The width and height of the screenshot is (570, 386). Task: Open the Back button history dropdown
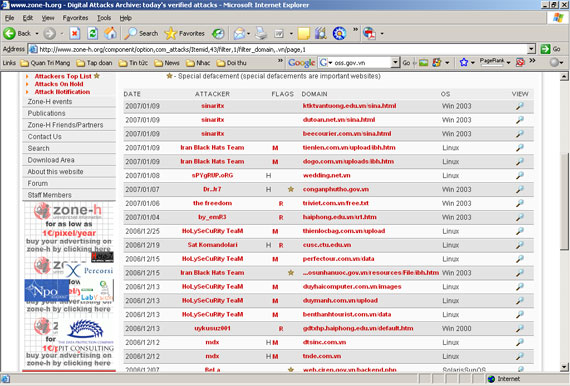(x=37, y=33)
